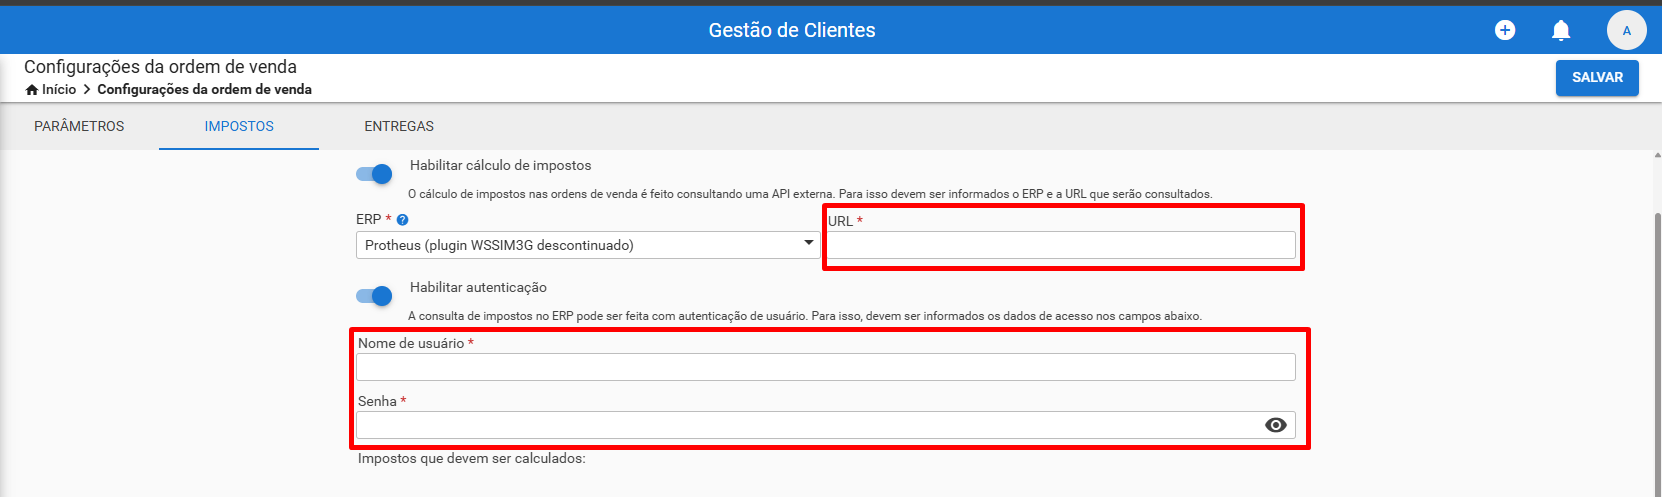Click the Gestão de Clientes title

(792, 30)
